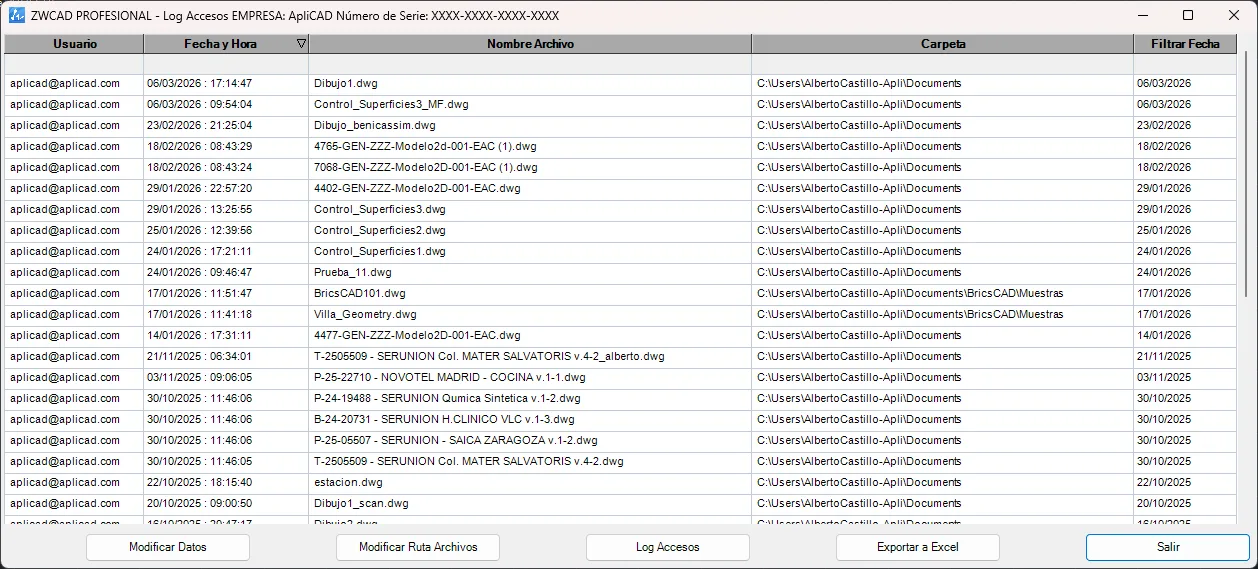Select timestamp 17/01/2026 : 11:41:18
This screenshot has height=569, width=1258.
(x=199, y=314)
